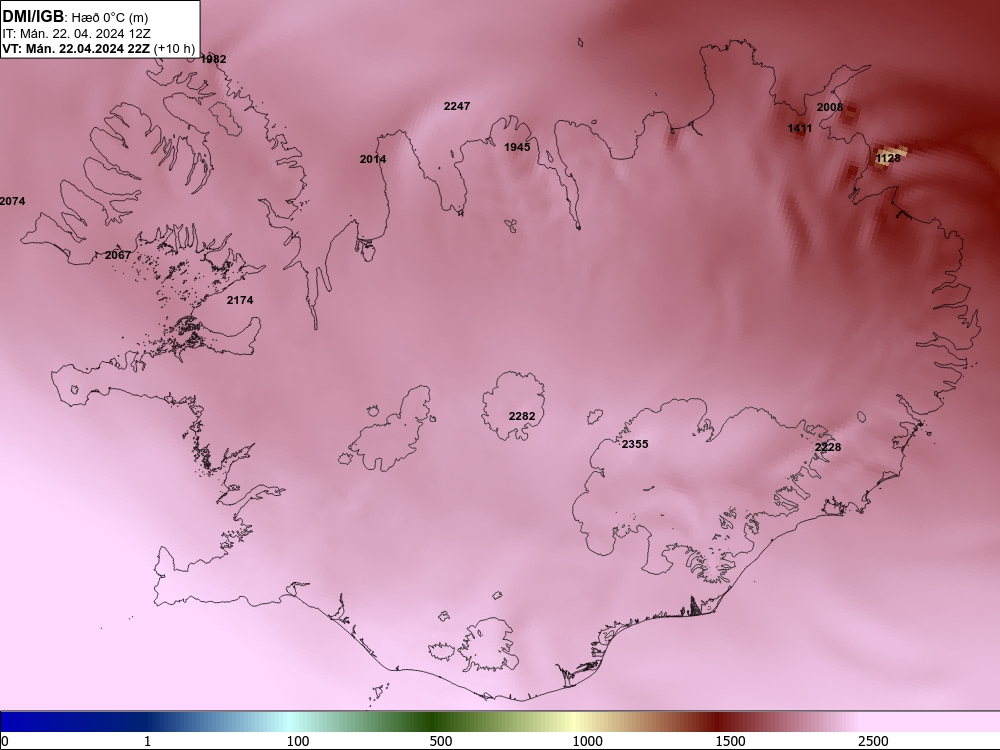
Task: Click the 2500 label on the color bar
Action: coord(873,741)
